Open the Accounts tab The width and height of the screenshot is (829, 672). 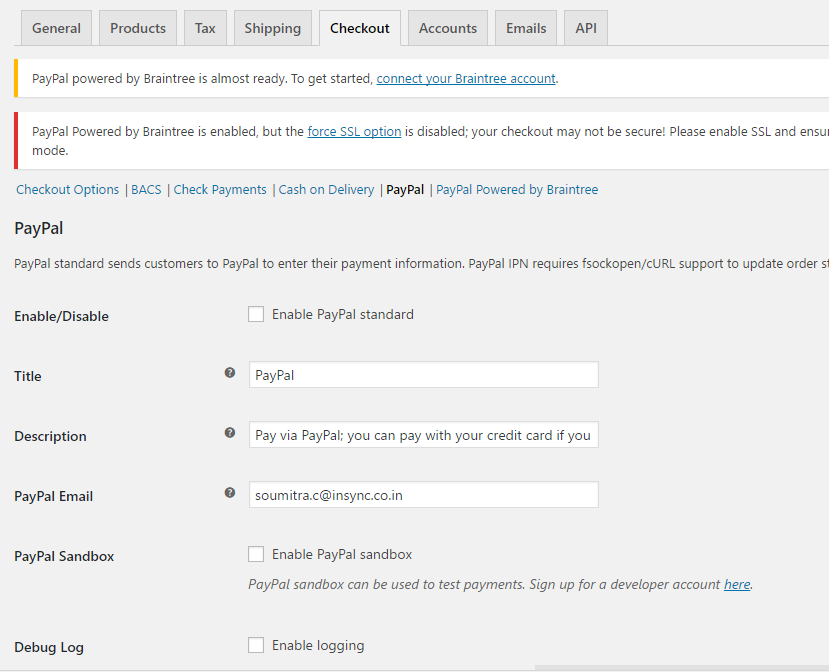[448, 28]
